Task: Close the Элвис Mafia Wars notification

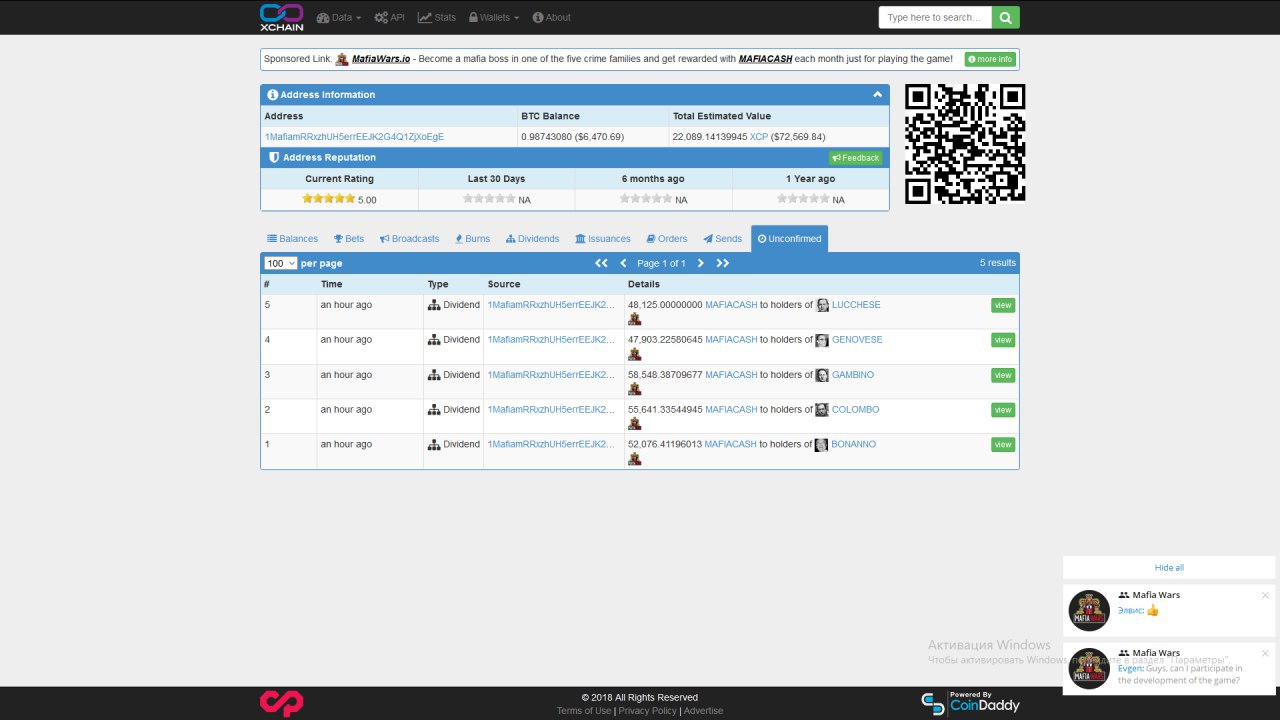Action: tap(1265, 595)
